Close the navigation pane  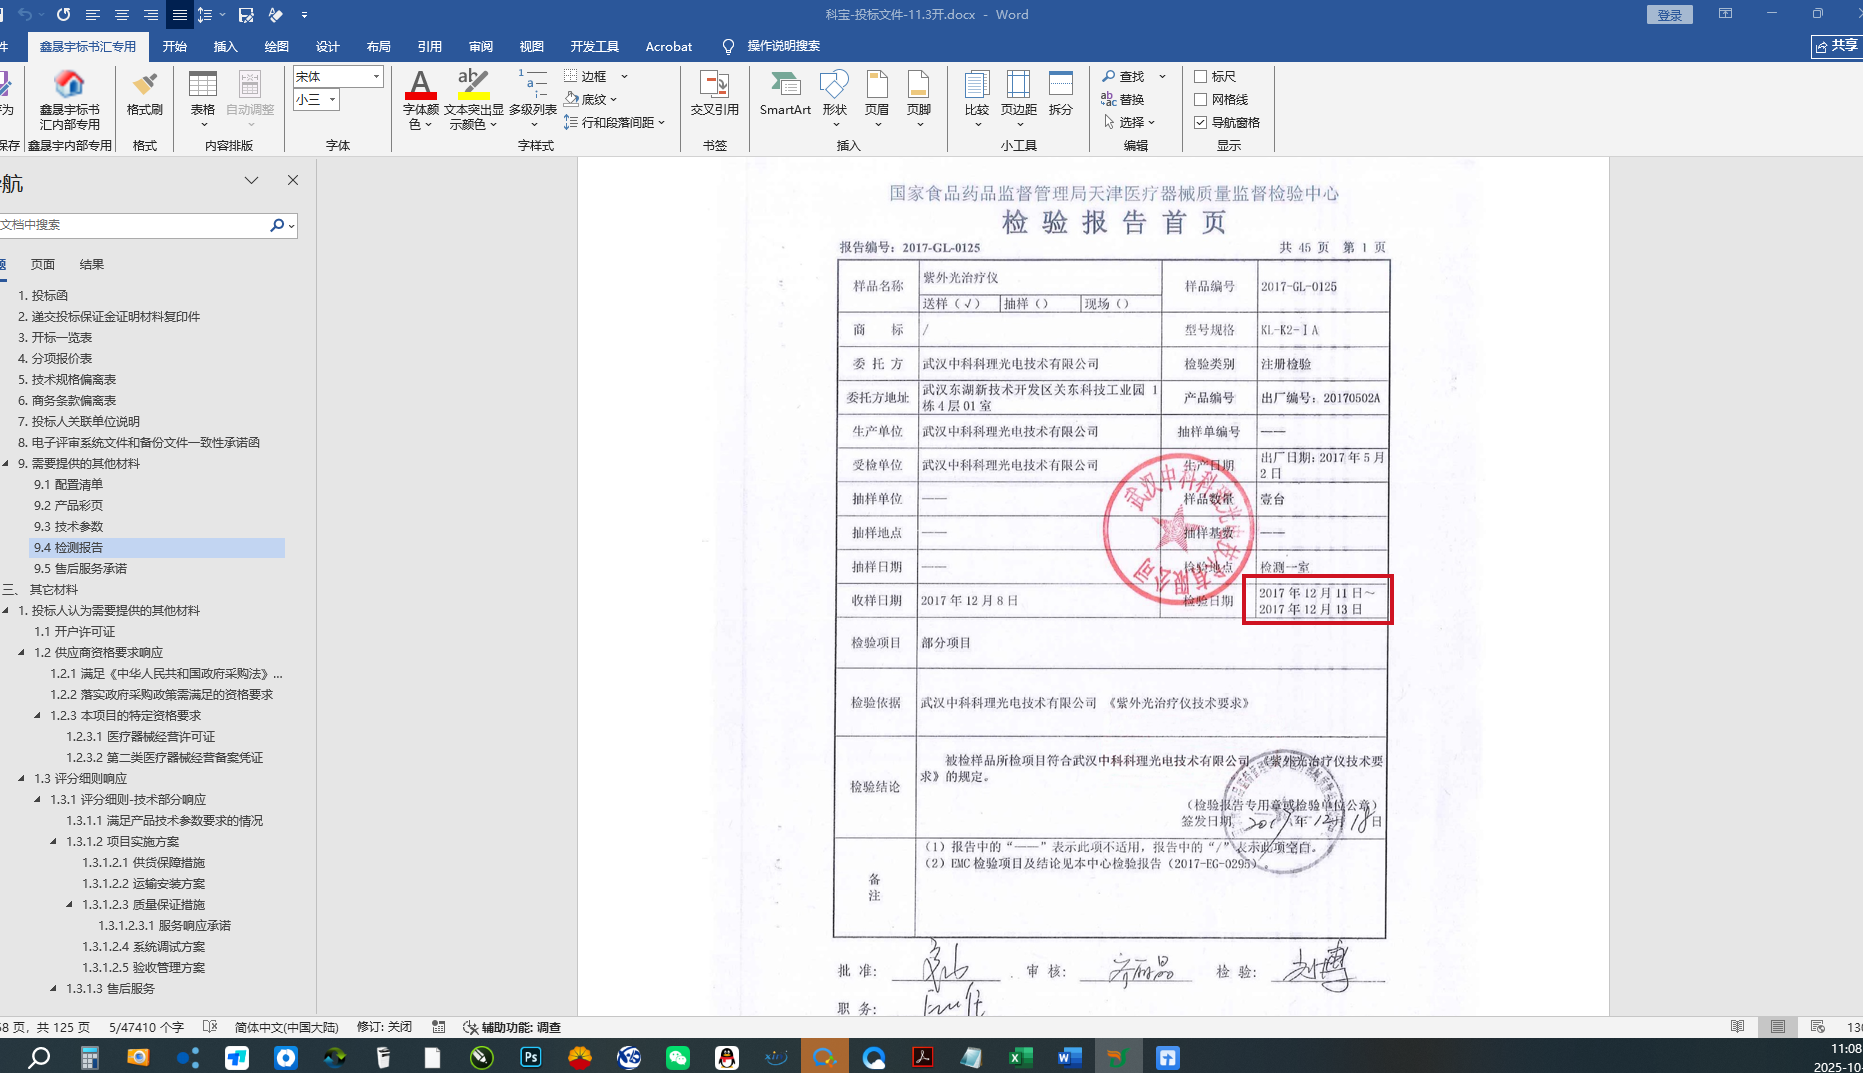pos(293,180)
